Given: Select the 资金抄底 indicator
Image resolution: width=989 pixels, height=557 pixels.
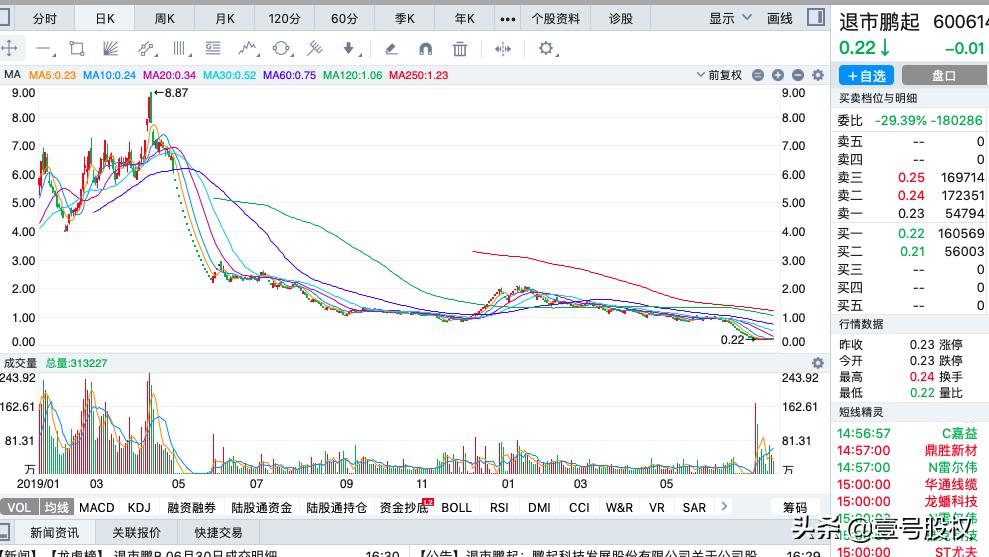Looking at the screenshot, I should pos(404,507).
